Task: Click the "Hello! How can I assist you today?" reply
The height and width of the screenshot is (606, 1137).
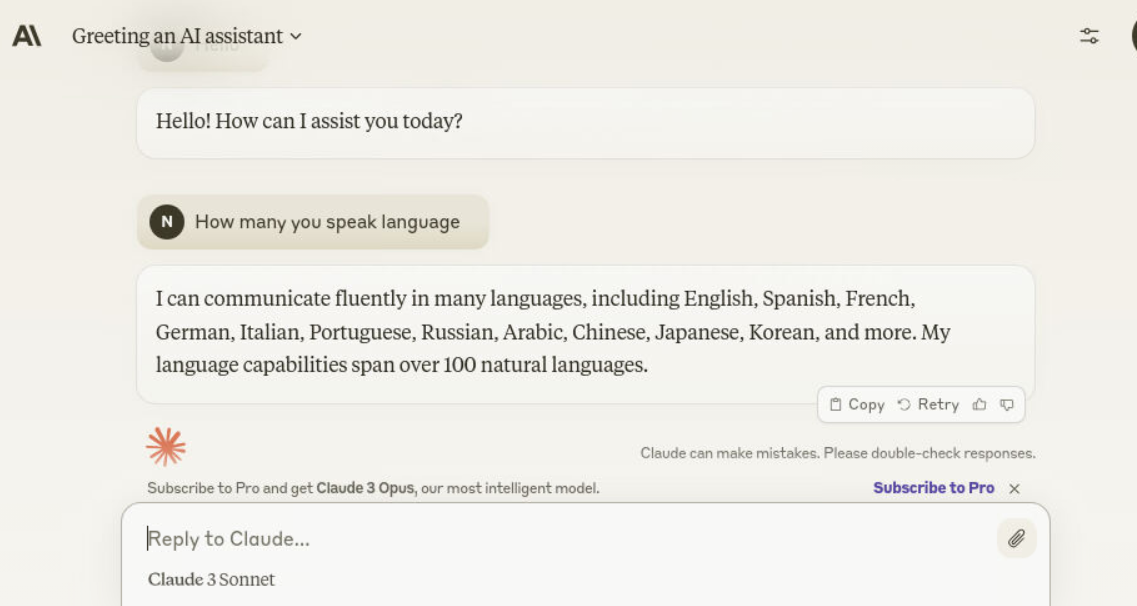Action: pyautogui.click(x=309, y=122)
